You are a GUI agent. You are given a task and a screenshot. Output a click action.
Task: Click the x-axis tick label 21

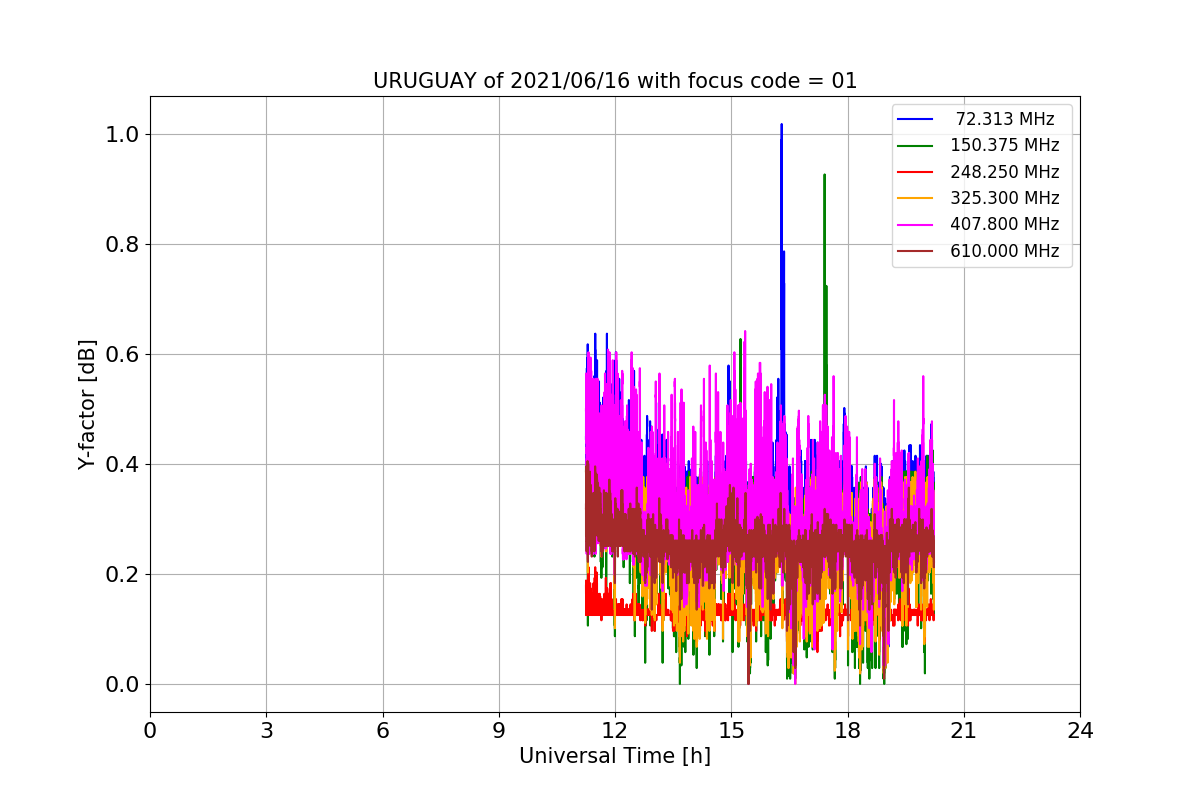[964, 730]
